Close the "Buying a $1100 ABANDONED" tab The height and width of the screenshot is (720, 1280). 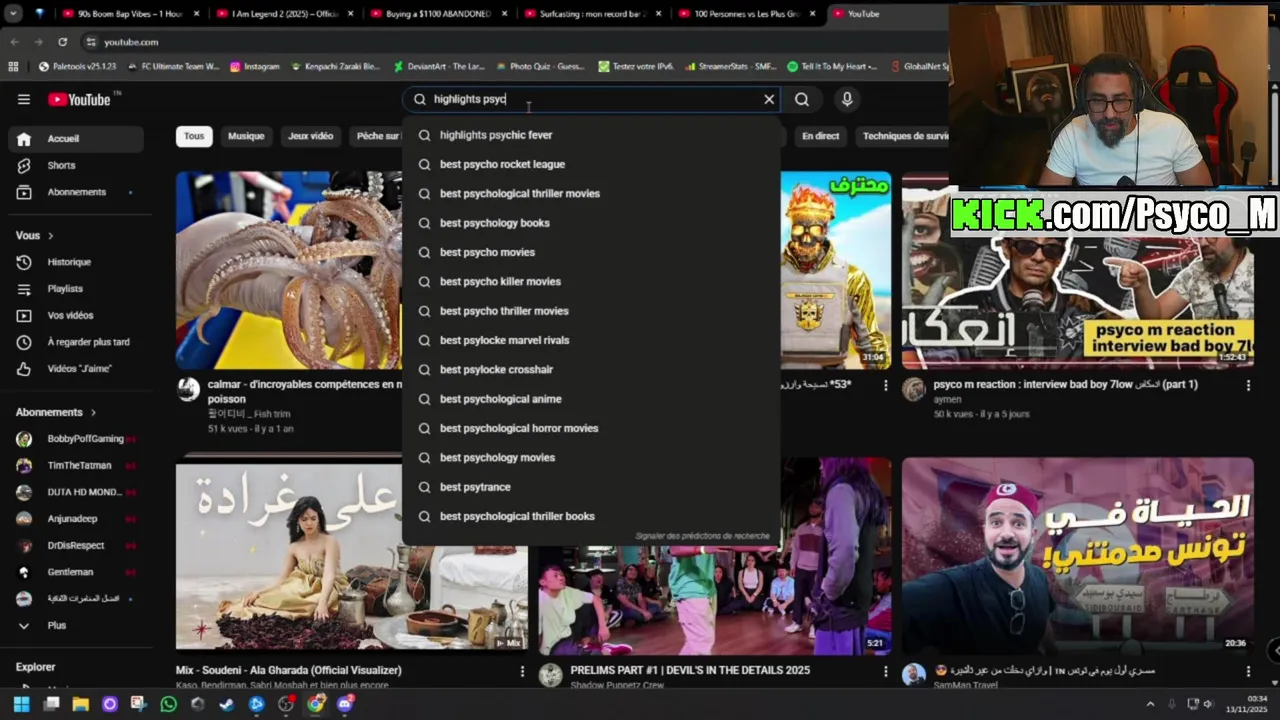click(504, 14)
